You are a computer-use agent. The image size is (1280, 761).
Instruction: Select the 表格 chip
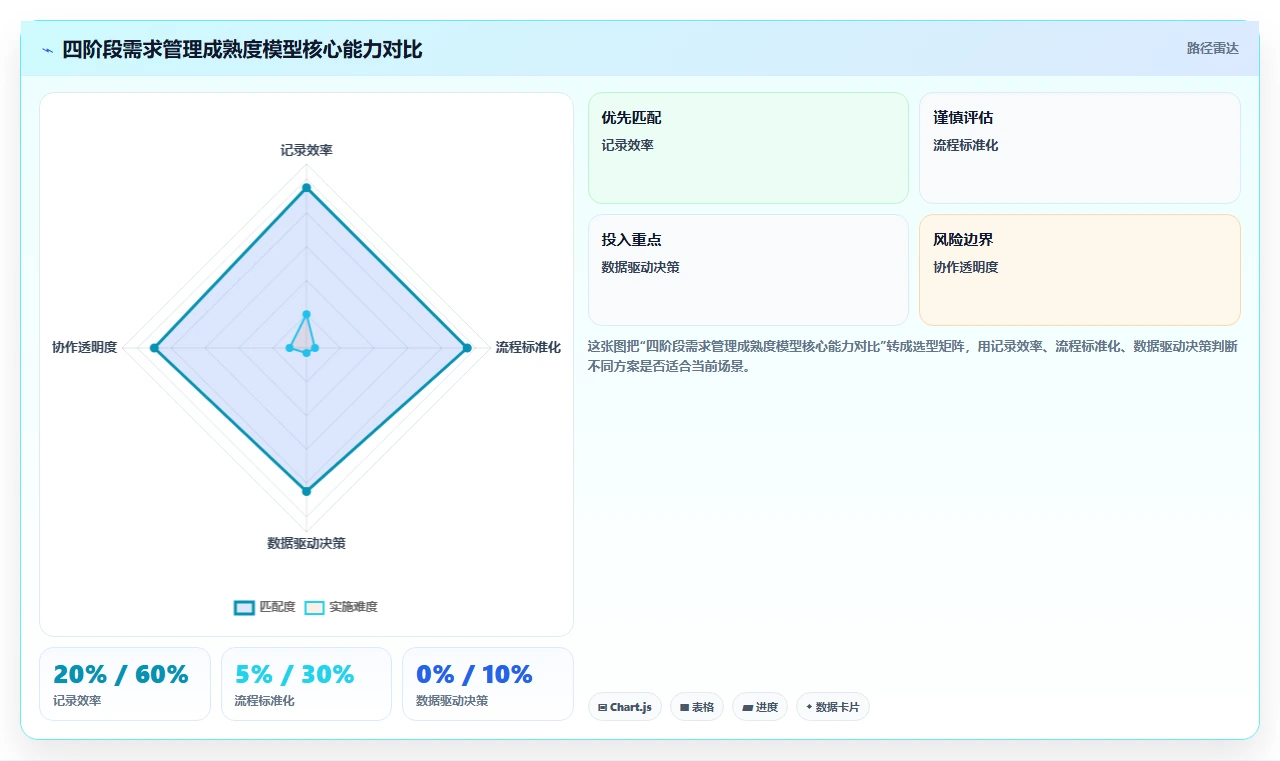point(697,707)
